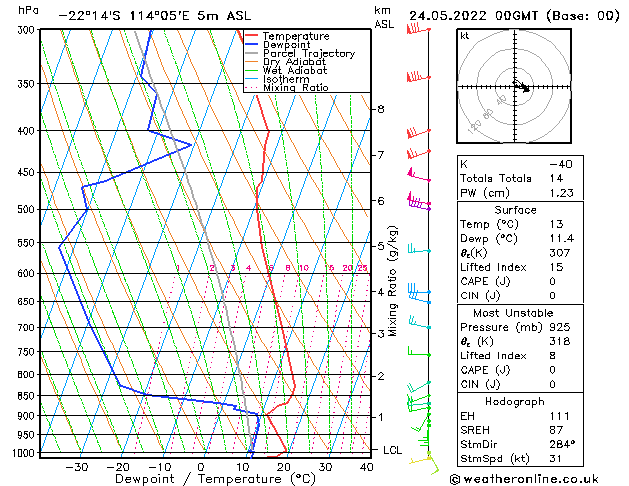Click the Most Unstable theta-e value 318

coord(560,341)
